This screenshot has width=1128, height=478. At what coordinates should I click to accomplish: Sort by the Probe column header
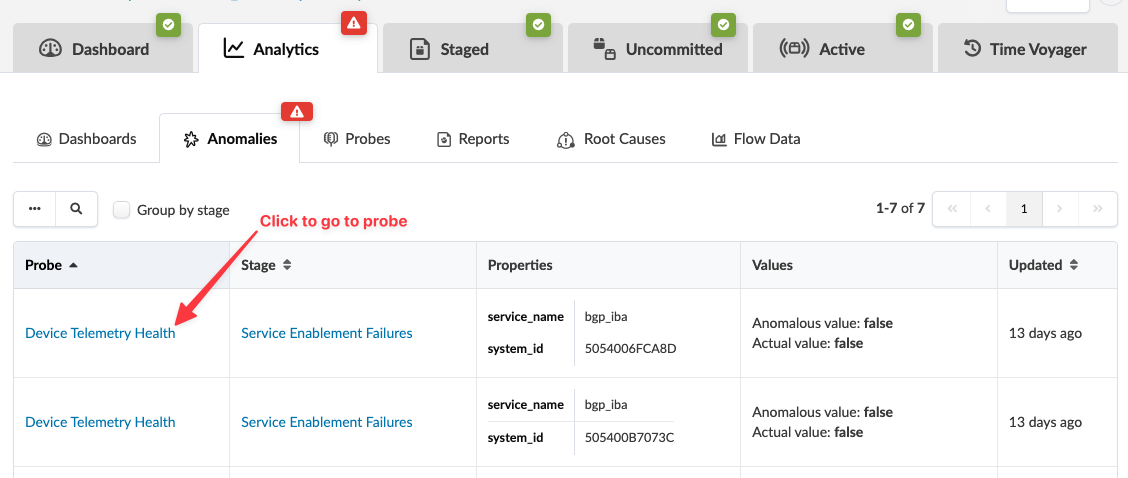pyautogui.click(x=51, y=265)
